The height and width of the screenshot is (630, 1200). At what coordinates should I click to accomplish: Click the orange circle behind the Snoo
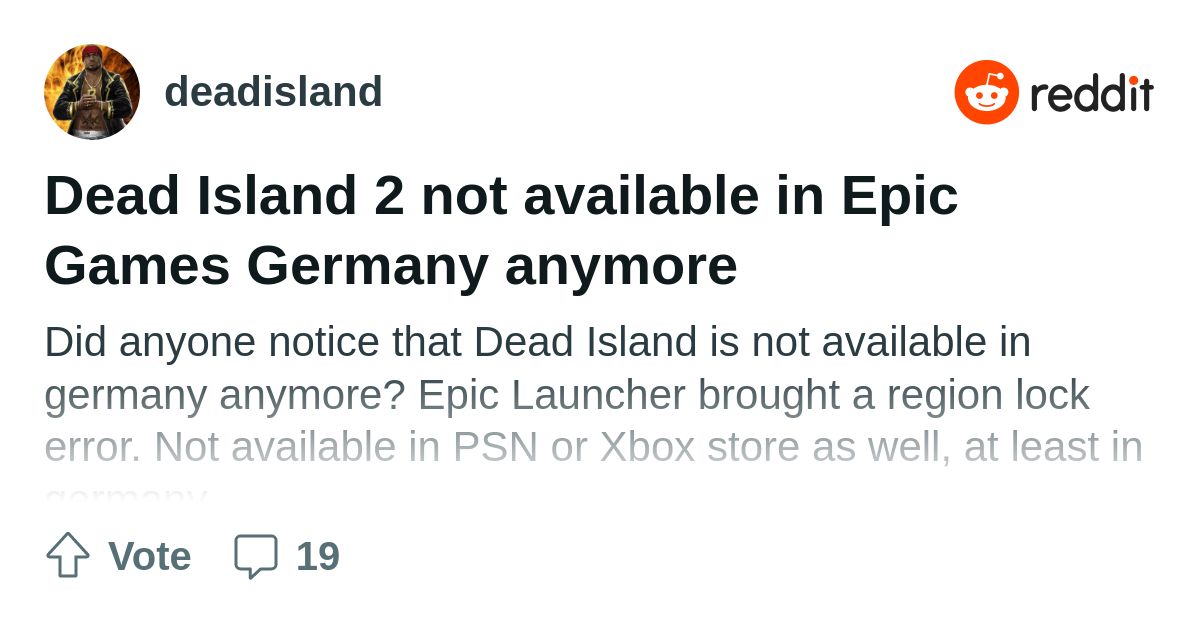click(986, 92)
